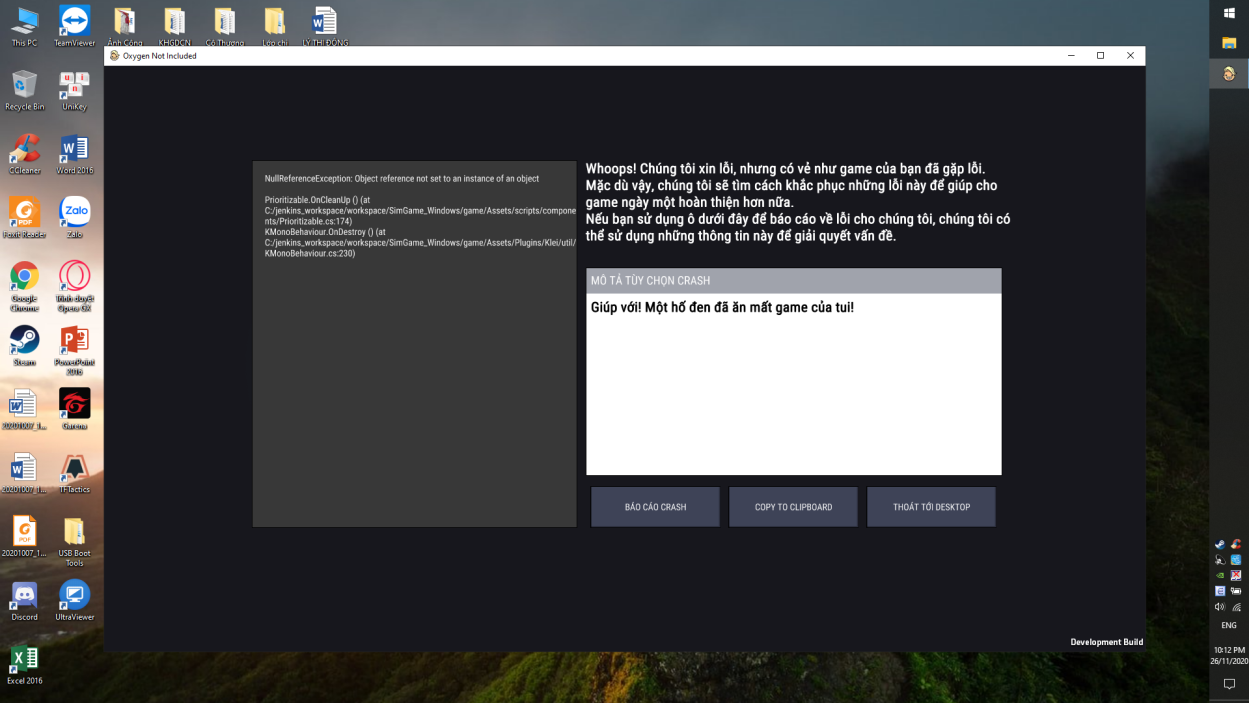Open NVIDIA tray icon
Image resolution: width=1249 pixels, height=703 pixels.
click(1220, 575)
